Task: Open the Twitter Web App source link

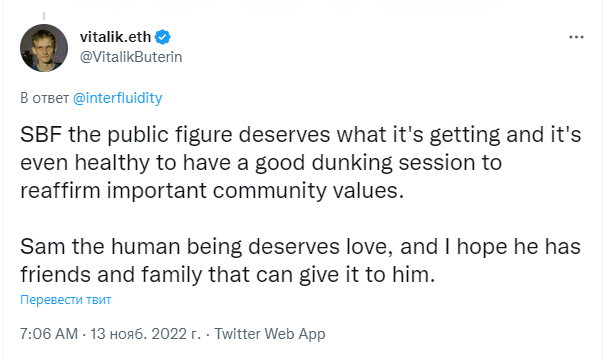Action: [270, 334]
